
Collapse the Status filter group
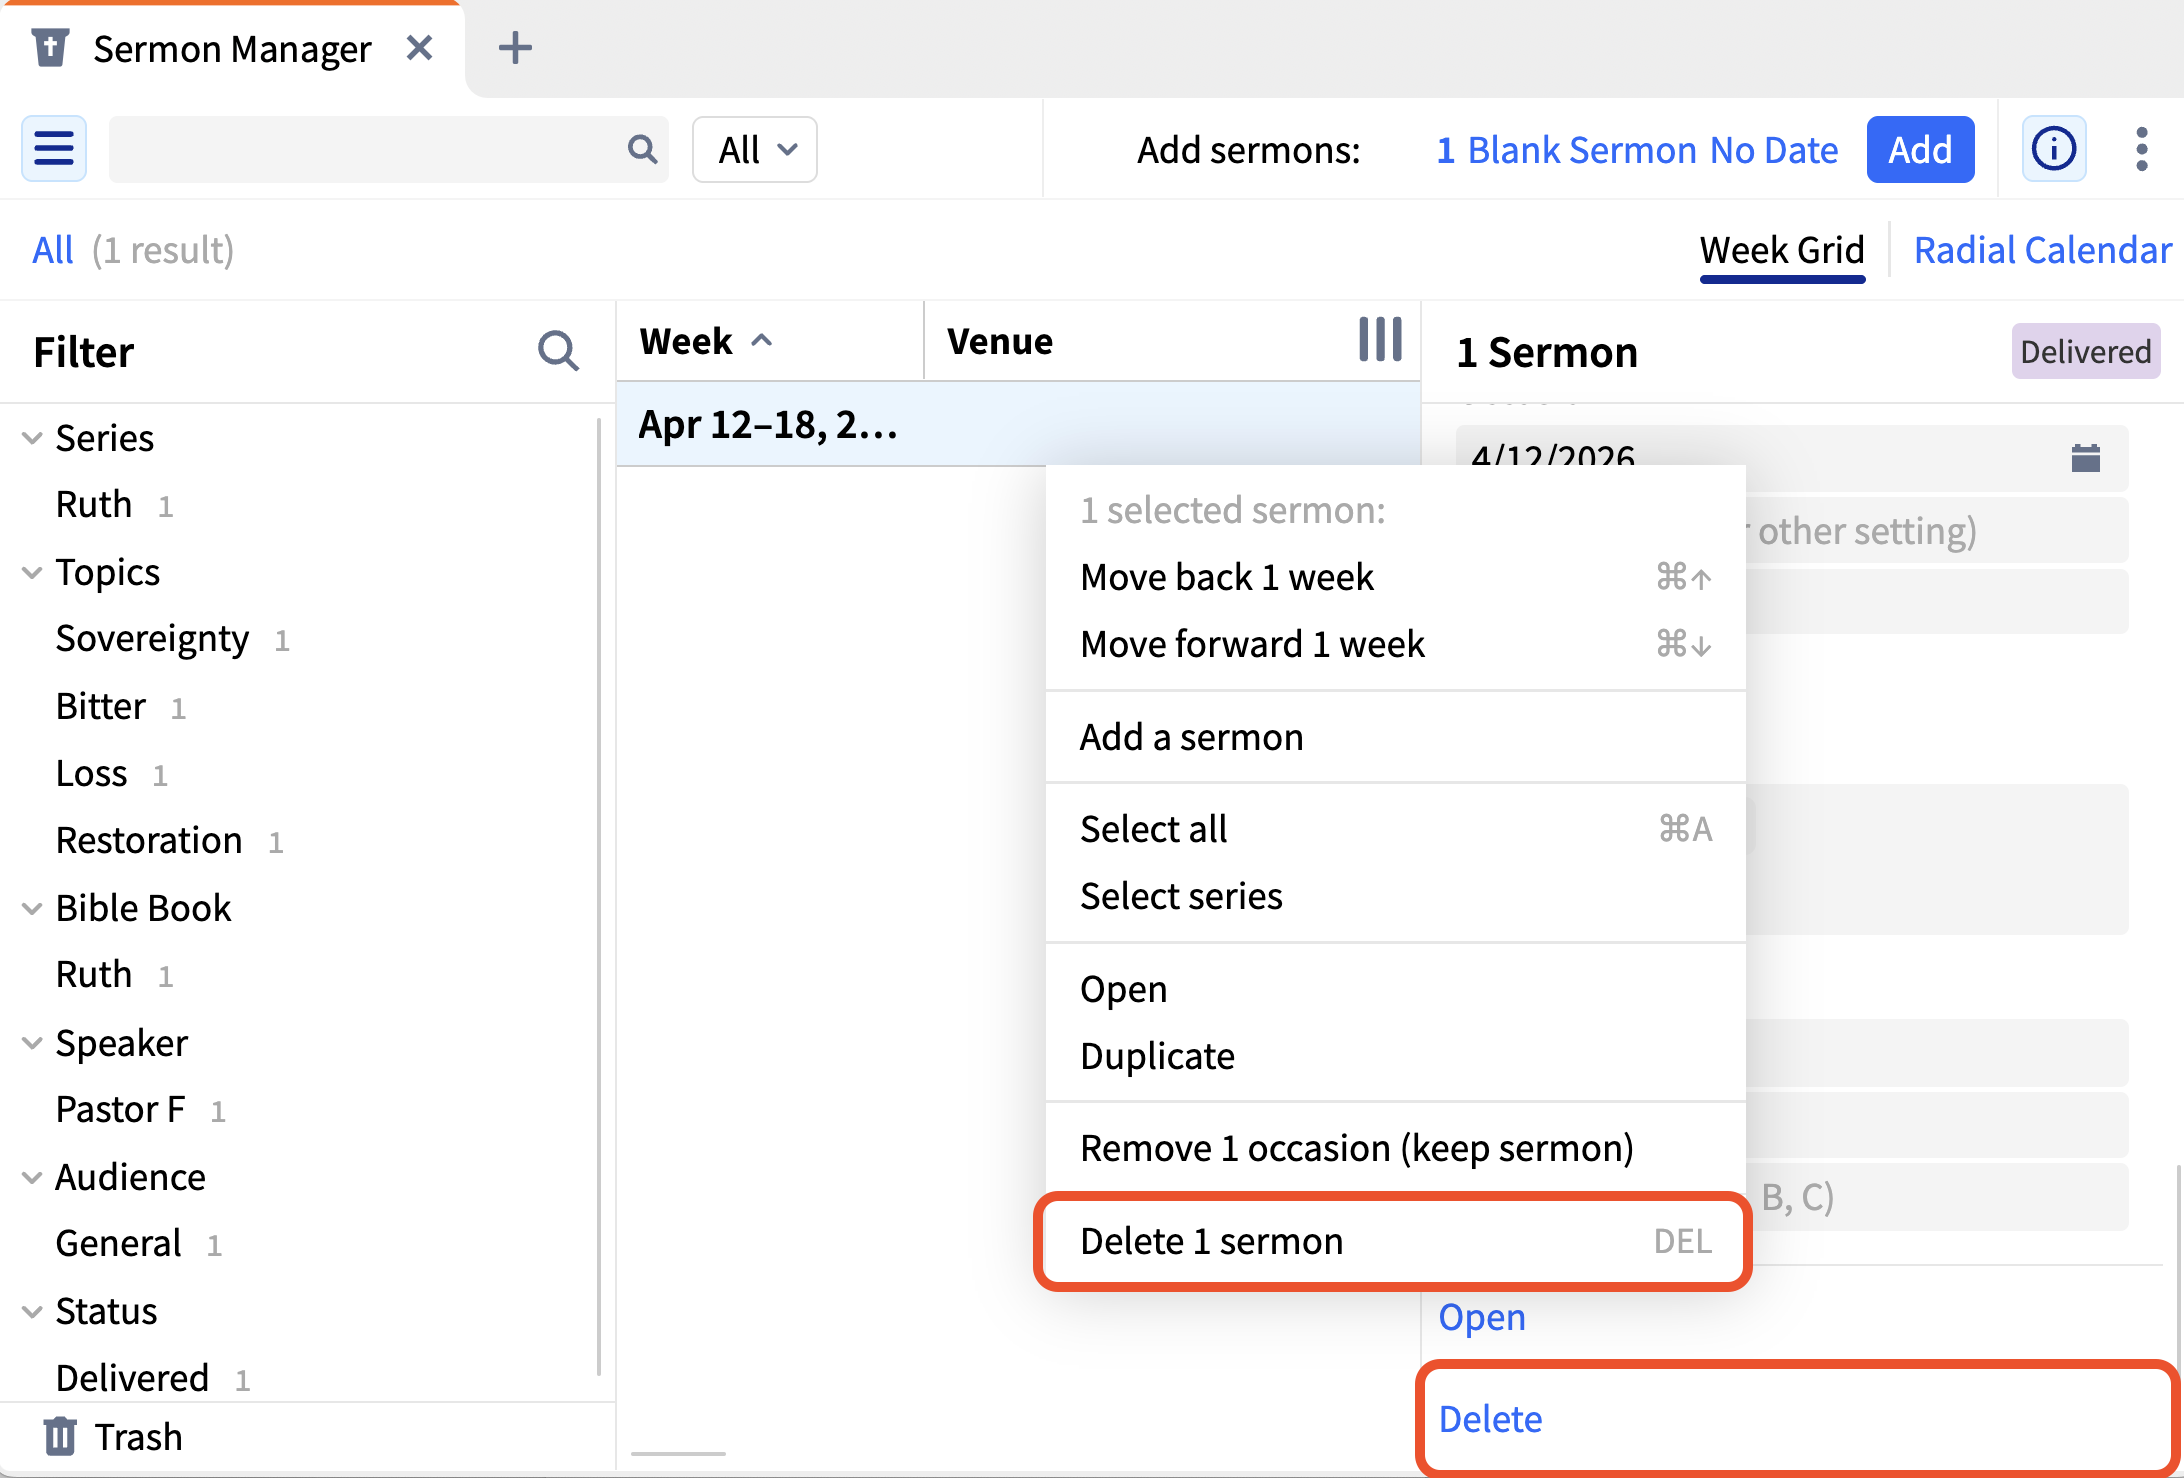tap(32, 1311)
